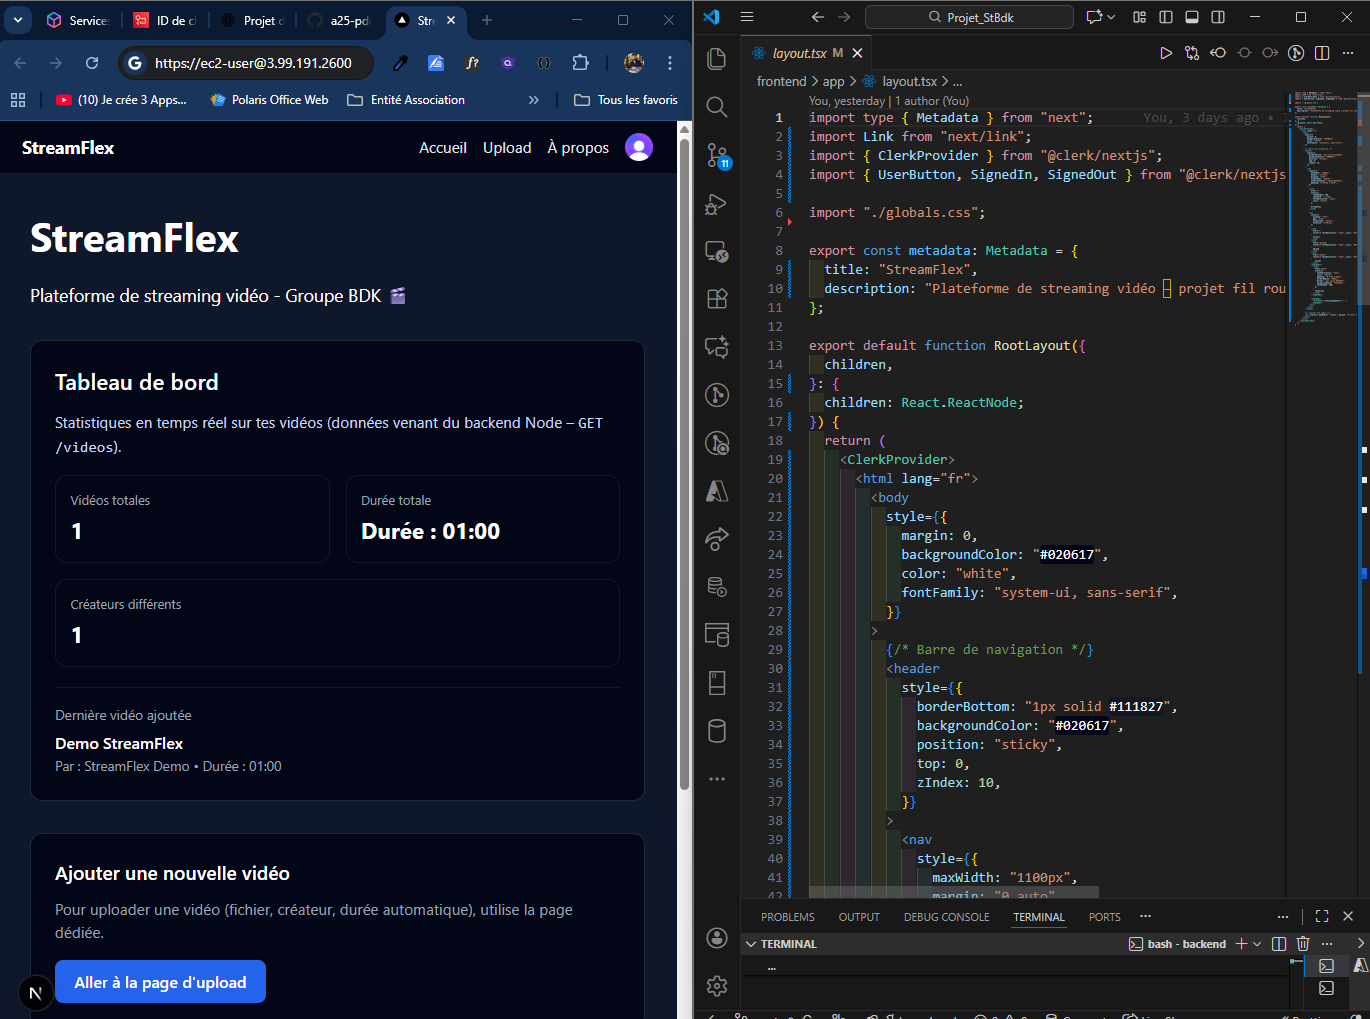Switch to the PROBLEMS panel tab
The width and height of the screenshot is (1370, 1019).
click(787, 917)
